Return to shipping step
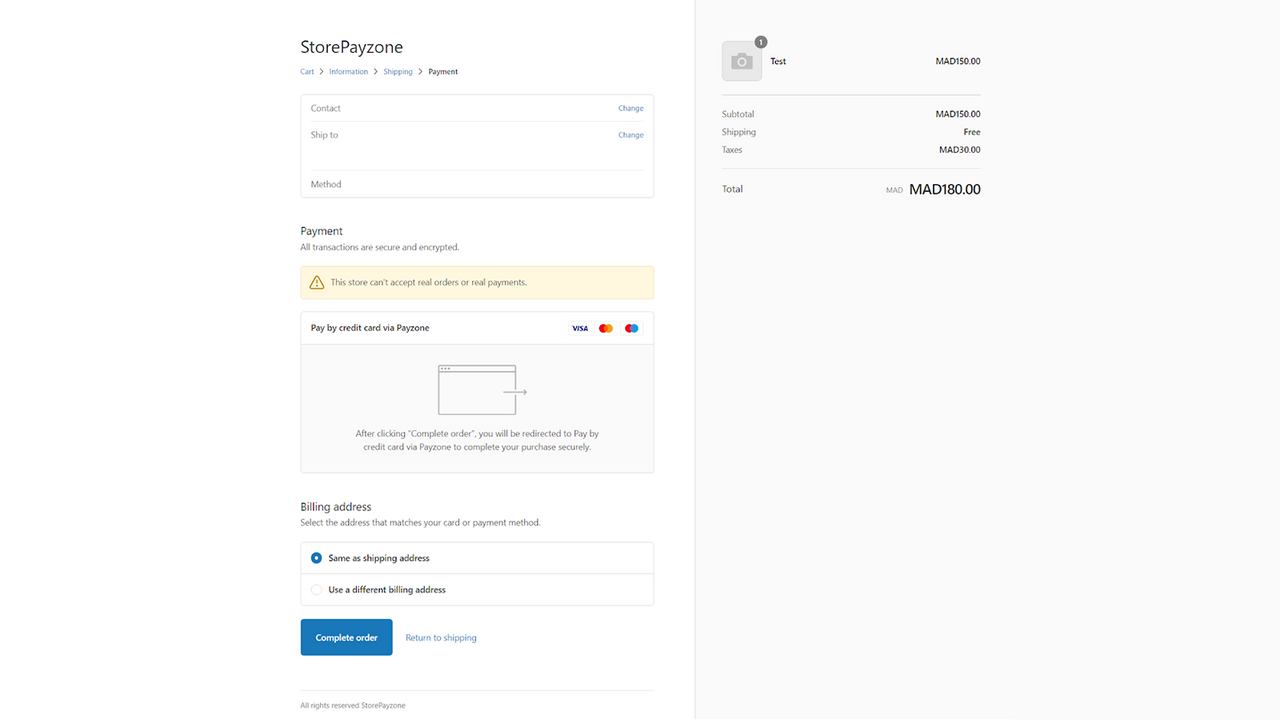The image size is (1280, 720). tap(441, 638)
